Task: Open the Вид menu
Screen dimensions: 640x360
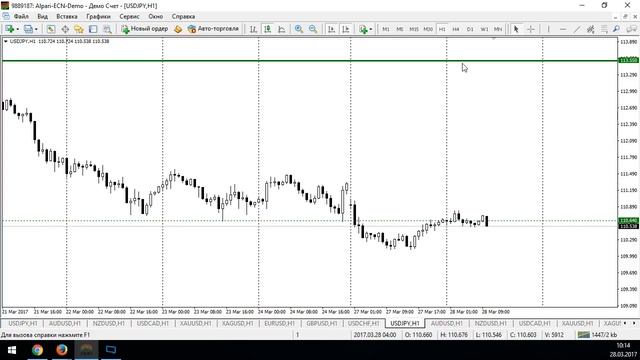Action: [x=42, y=16]
